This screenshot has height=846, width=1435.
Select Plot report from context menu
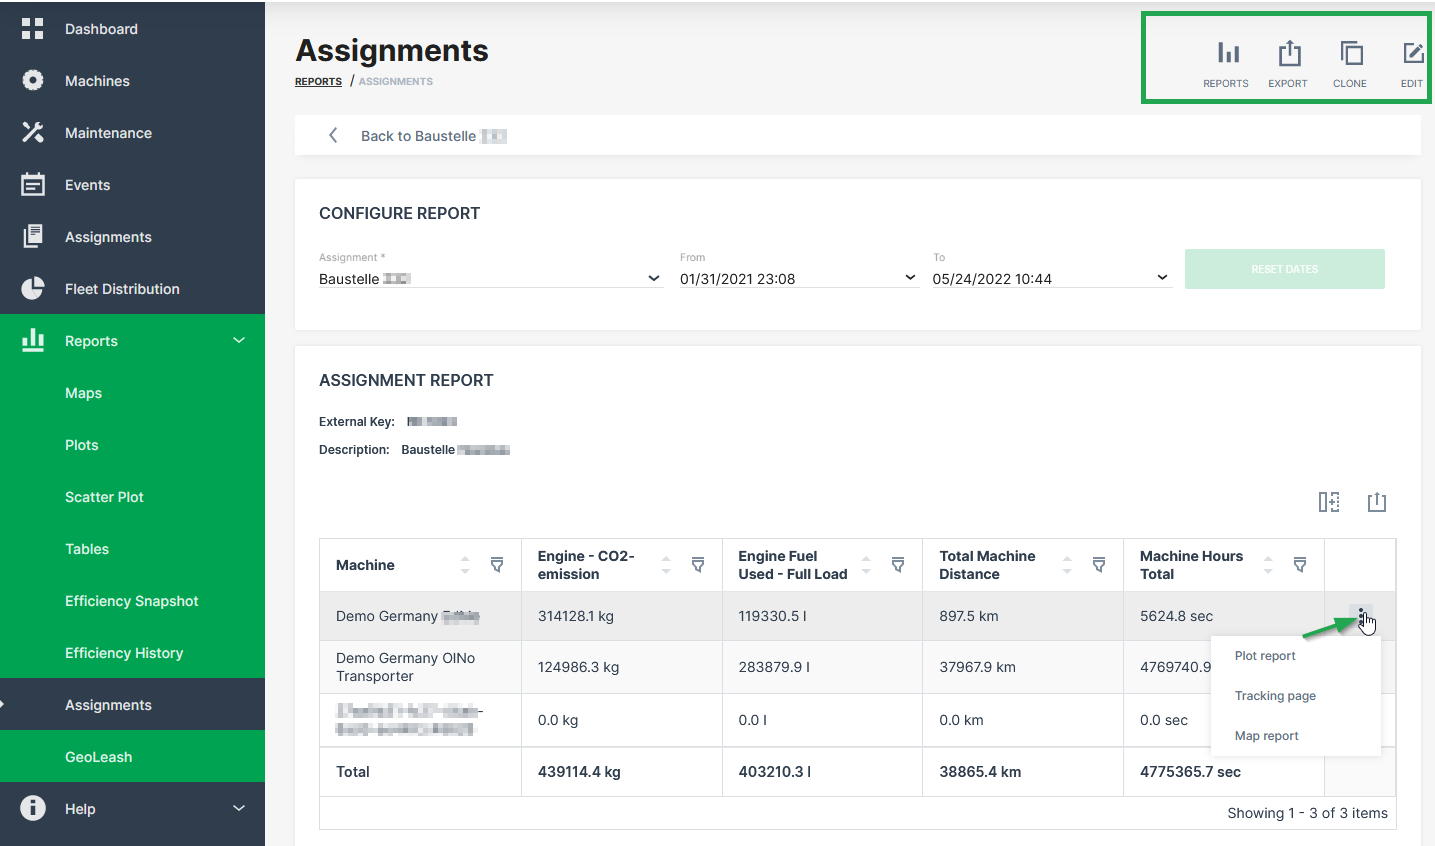pos(1265,656)
